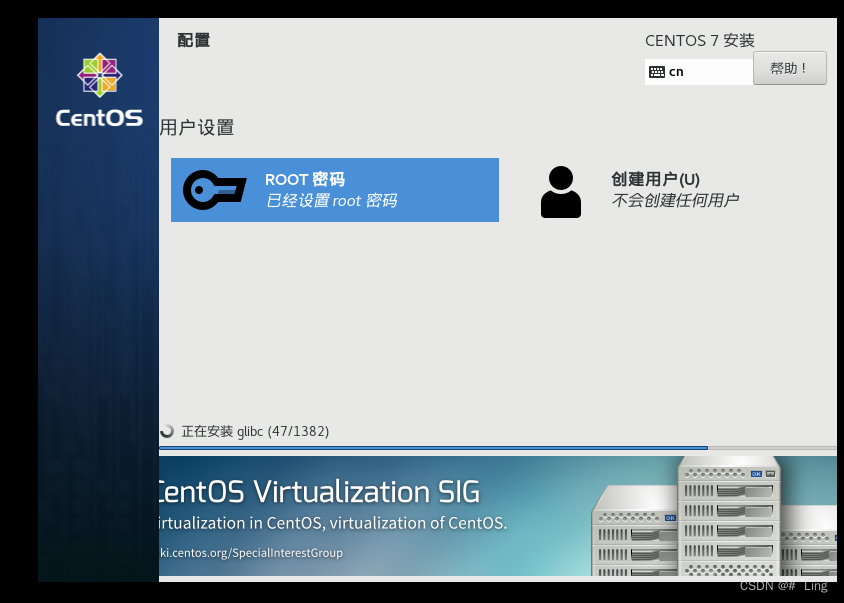Click the keyboard icon next to cn
Image resolution: width=844 pixels, height=603 pixels.
click(x=657, y=72)
